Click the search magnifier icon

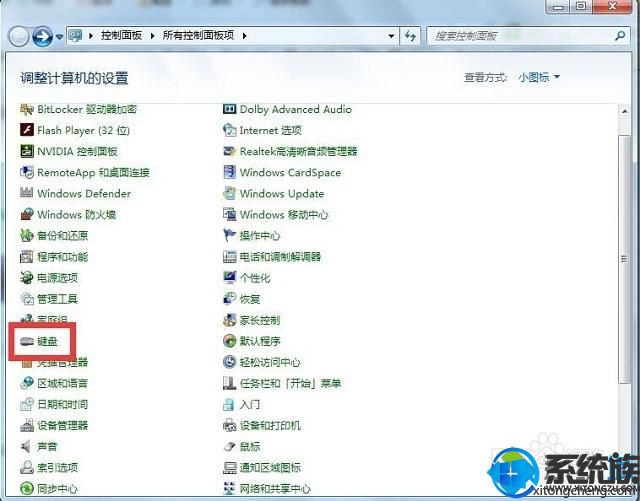(x=620, y=36)
